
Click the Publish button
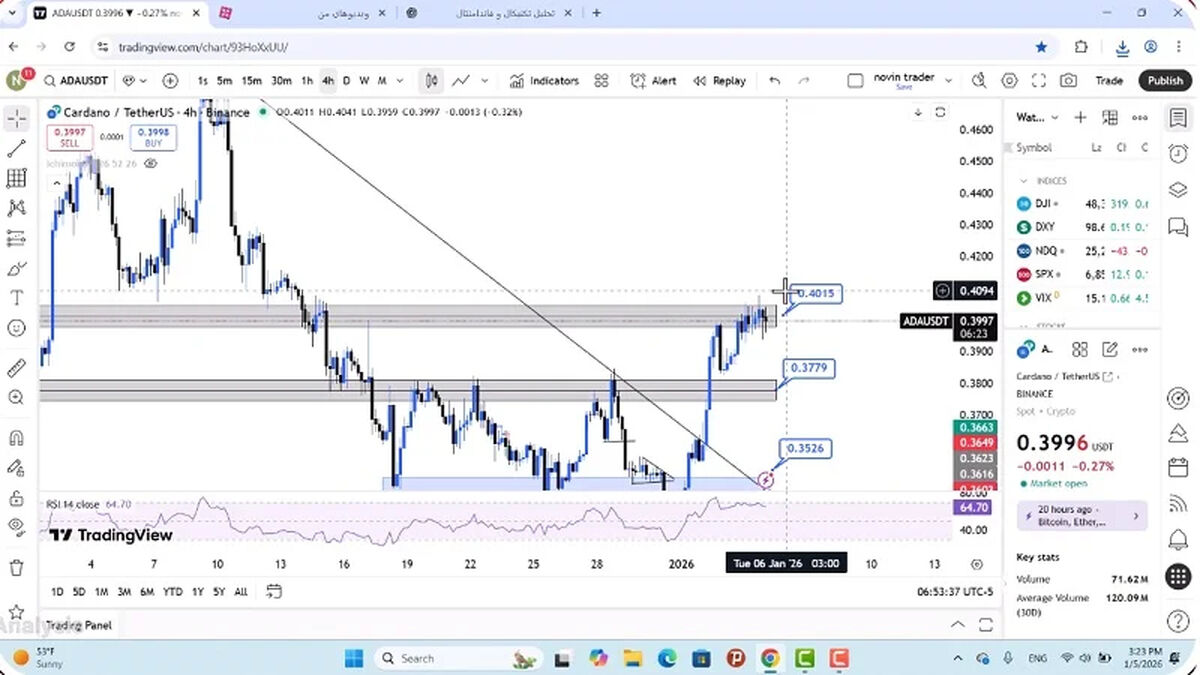(x=1165, y=81)
